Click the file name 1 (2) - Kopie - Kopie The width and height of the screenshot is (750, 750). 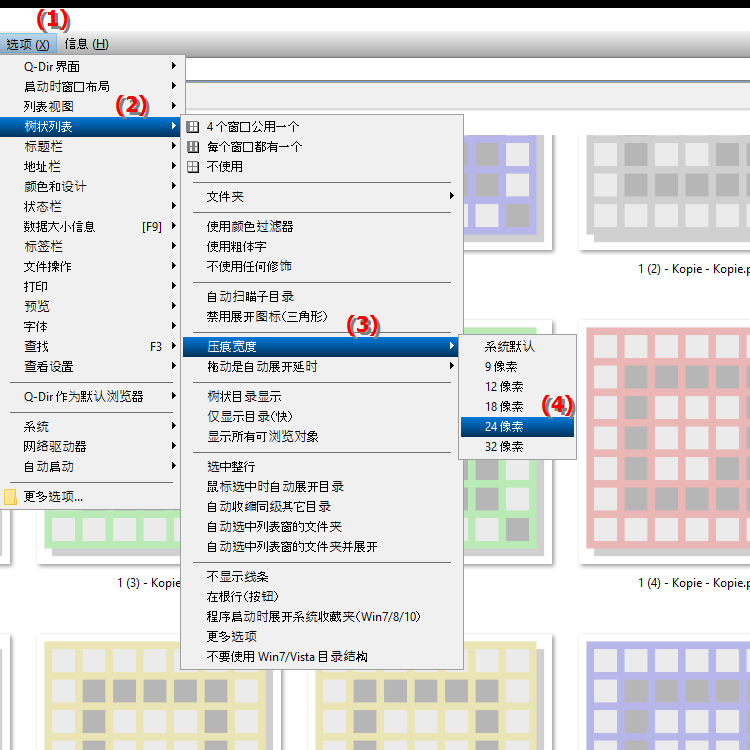click(694, 269)
